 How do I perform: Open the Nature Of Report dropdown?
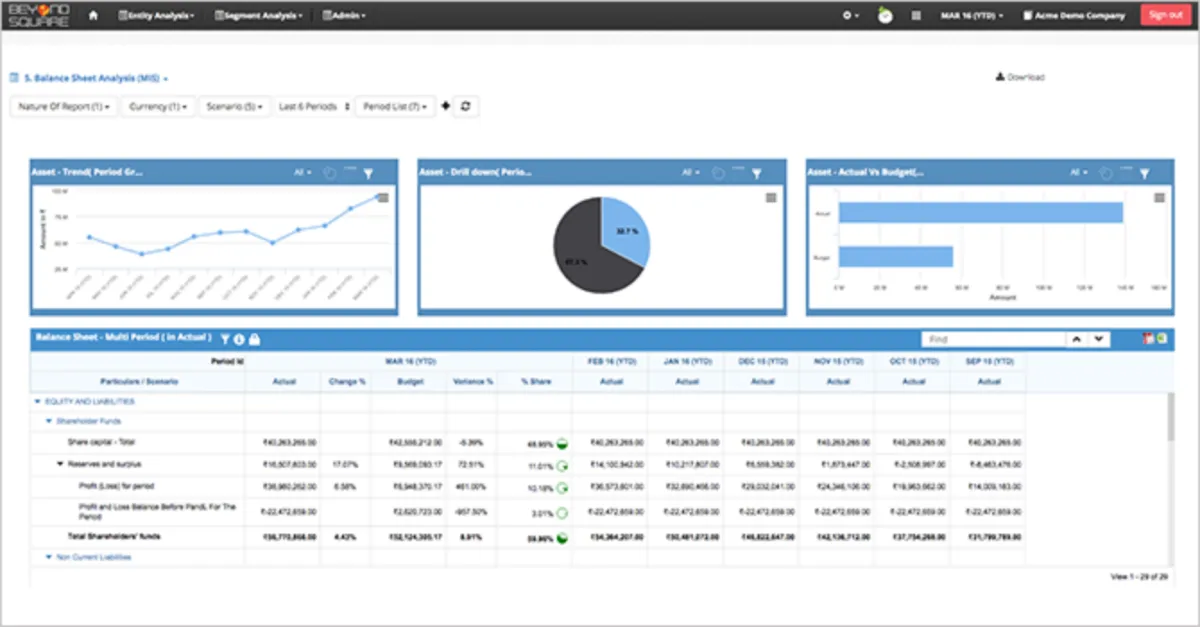(x=64, y=106)
